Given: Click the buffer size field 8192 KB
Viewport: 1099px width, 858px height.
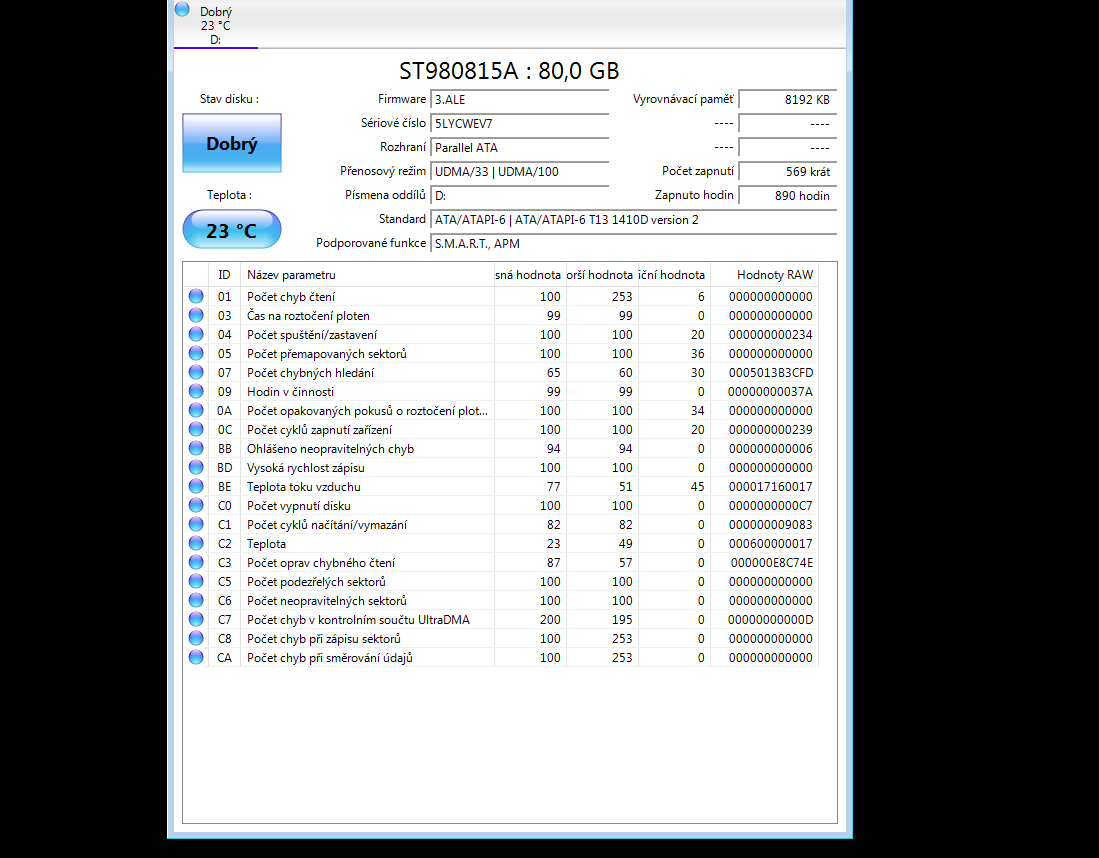Looking at the screenshot, I should pyautogui.click(x=788, y=100).
